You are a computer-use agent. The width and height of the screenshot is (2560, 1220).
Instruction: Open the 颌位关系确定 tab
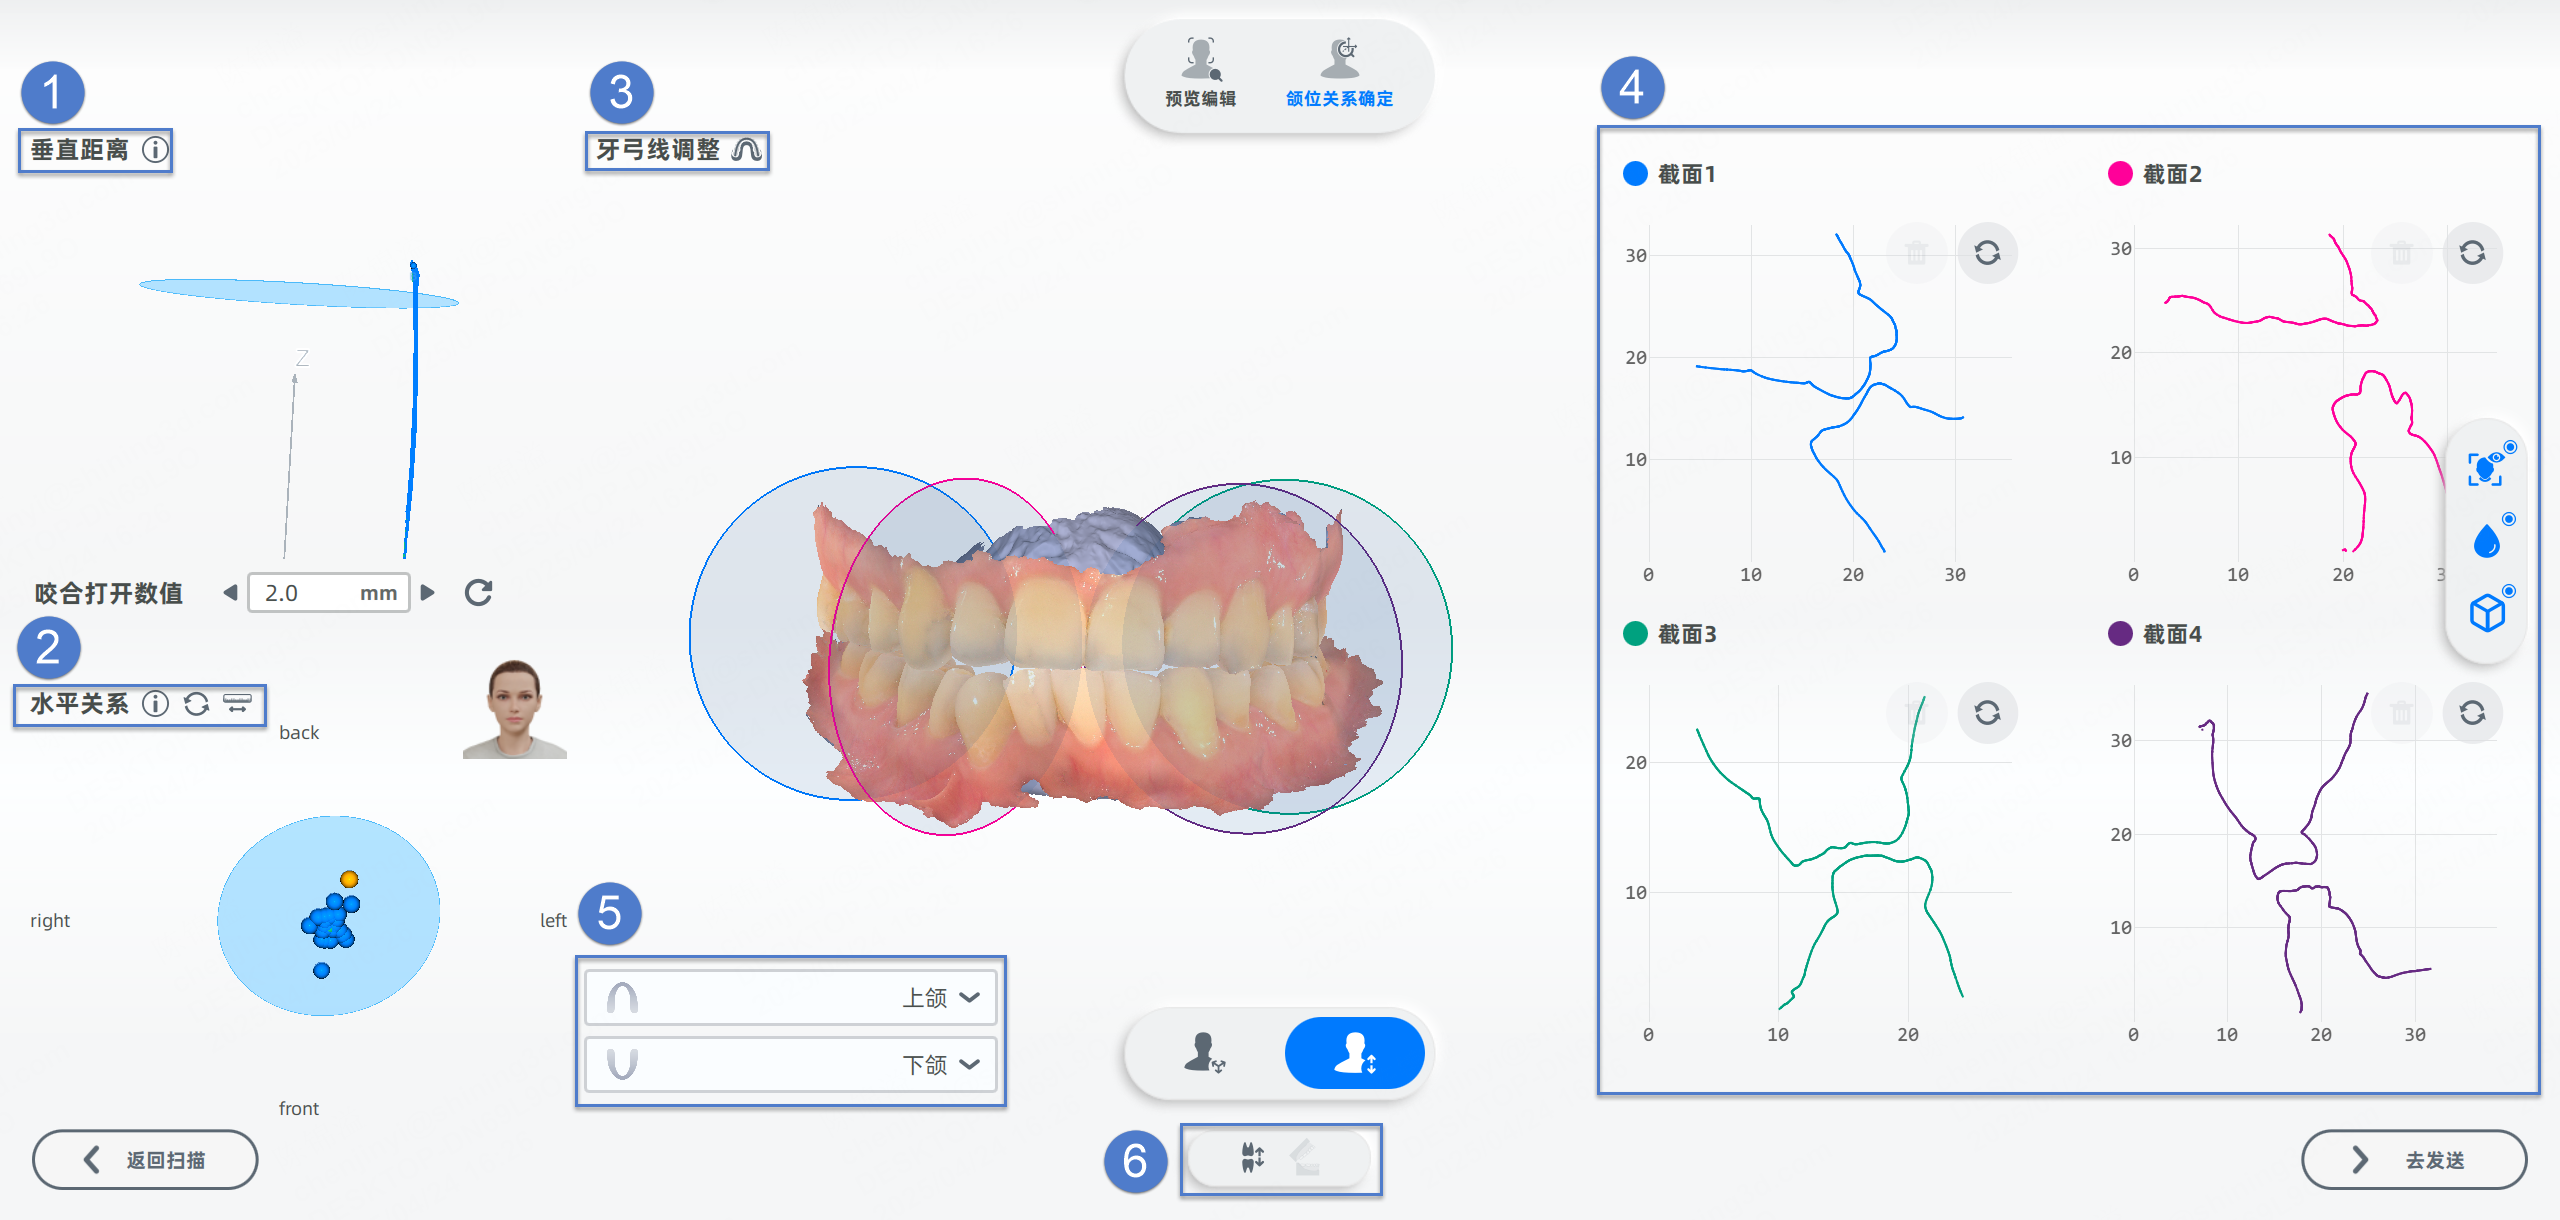pyautogui.click(x=1340, y=73)
